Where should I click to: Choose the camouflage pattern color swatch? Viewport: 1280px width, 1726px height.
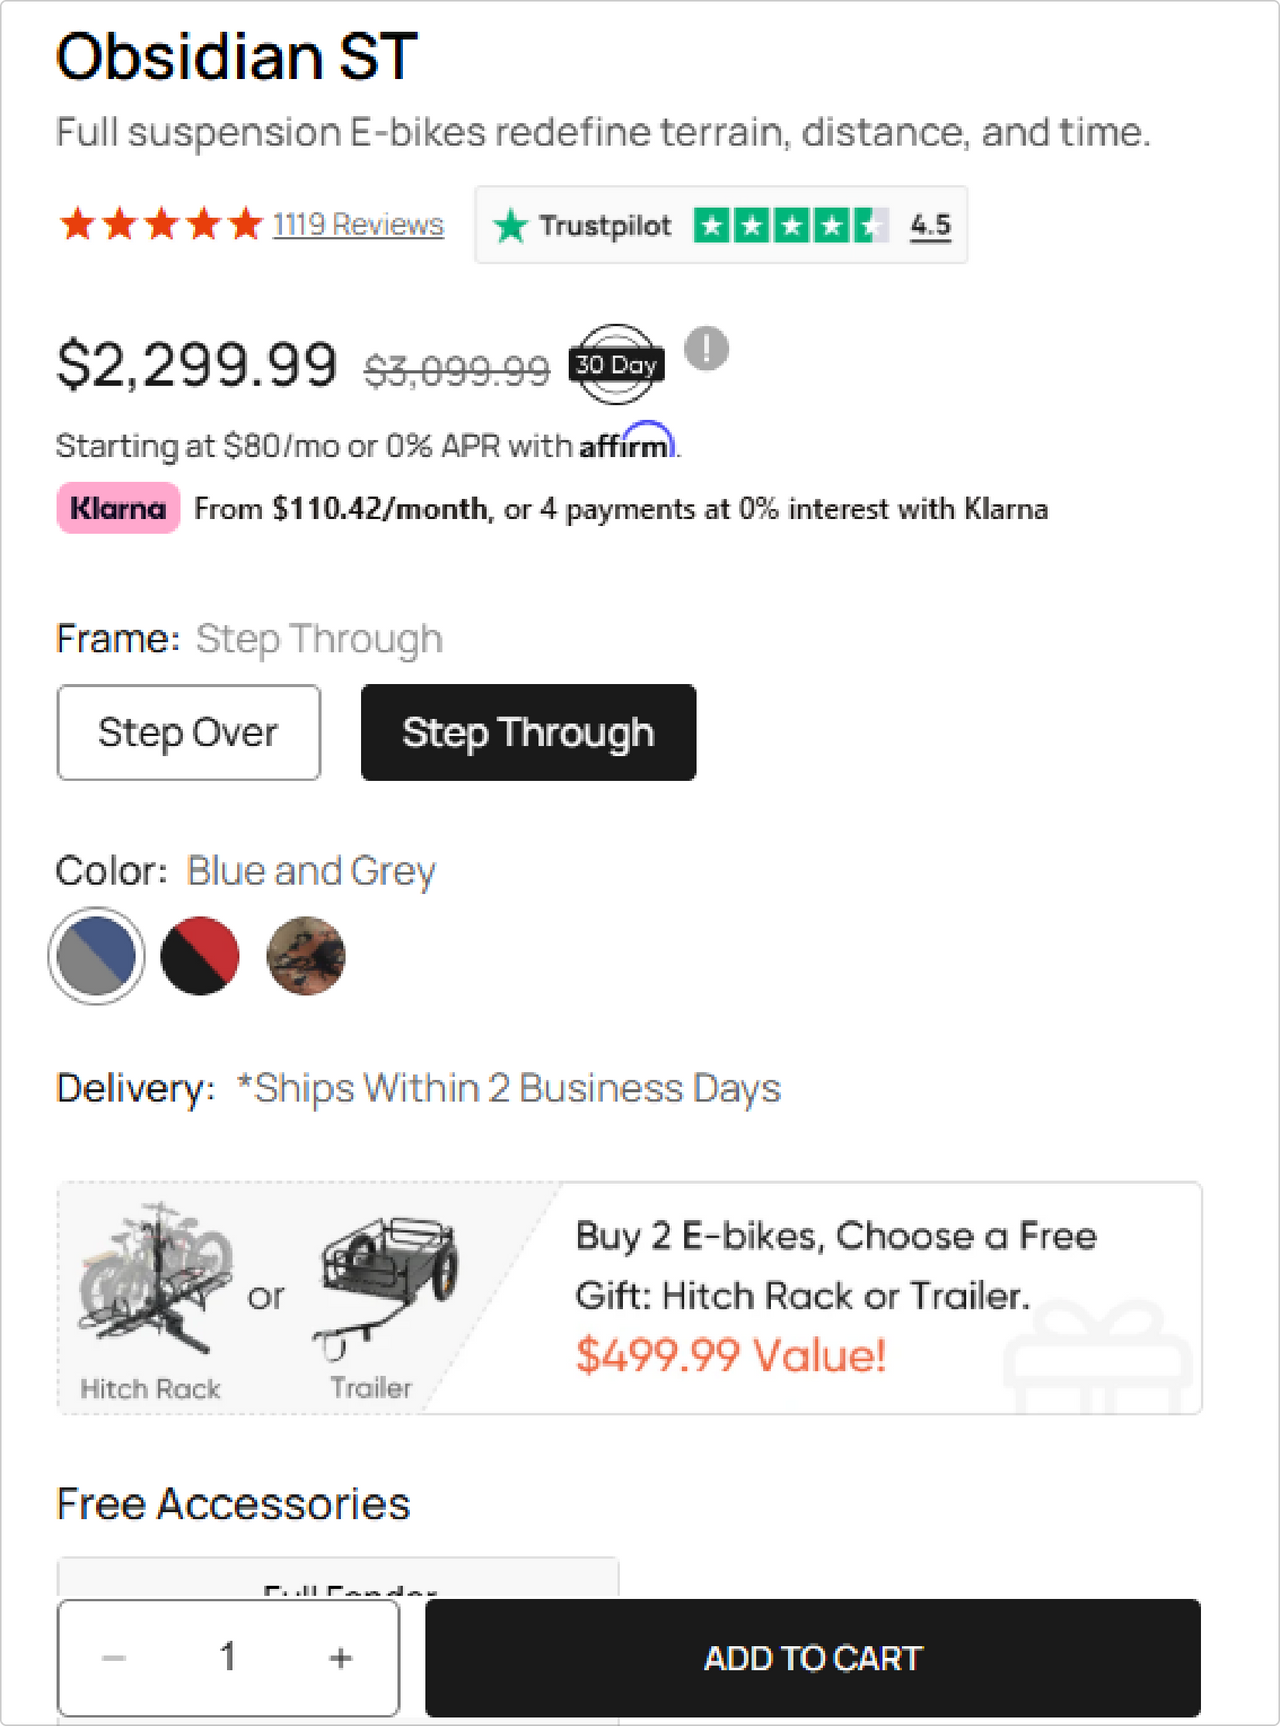306,956
